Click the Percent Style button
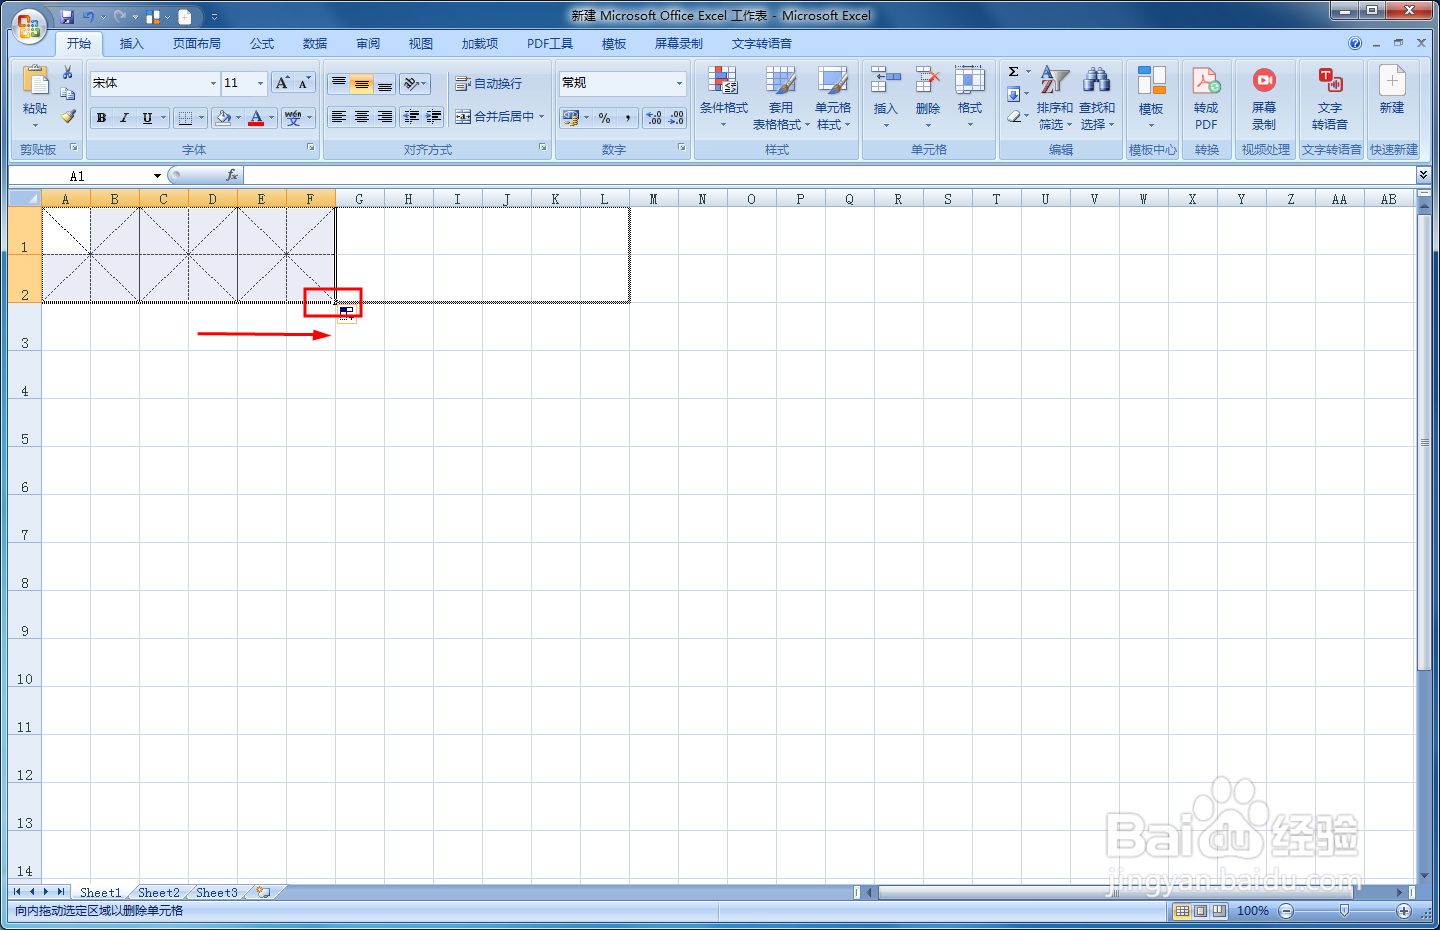Image resolution: width=1440 pixels, height=930 pixels. pos(604,117)
